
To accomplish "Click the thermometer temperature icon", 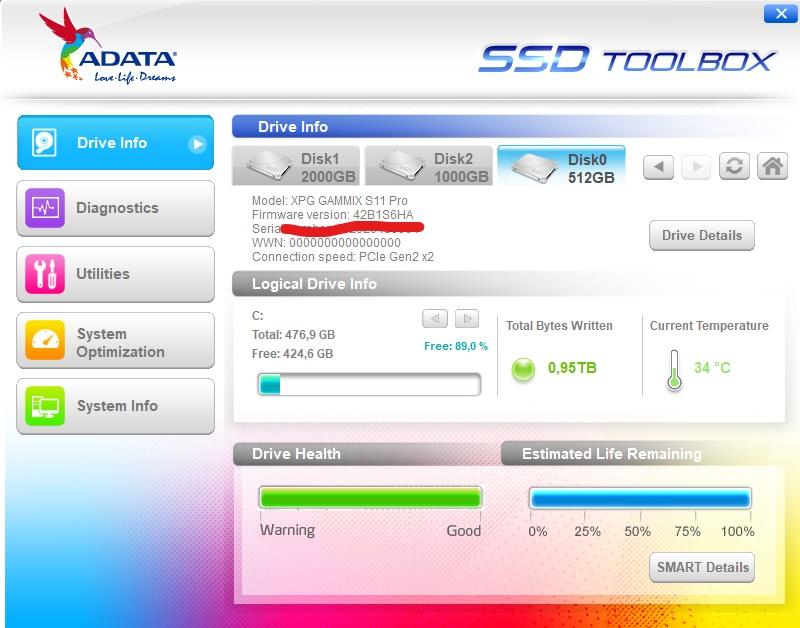I will (x=674, y=370).
